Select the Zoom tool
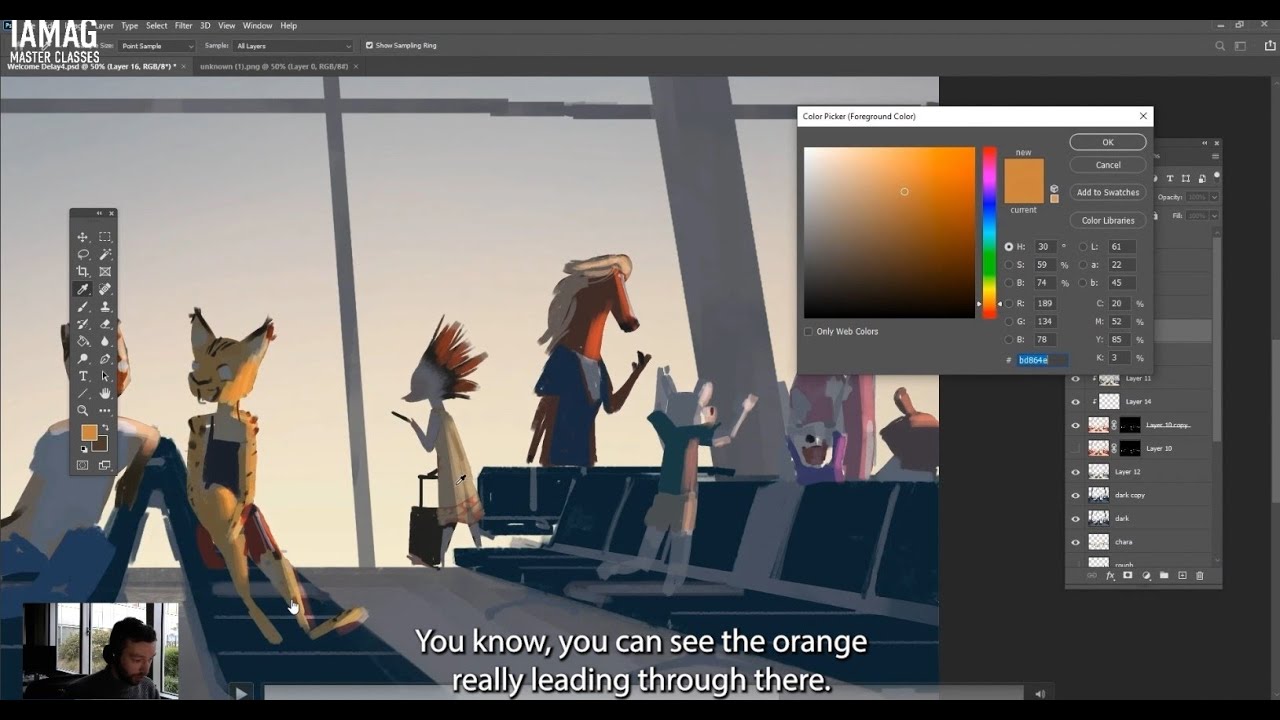 pos(83,411)
